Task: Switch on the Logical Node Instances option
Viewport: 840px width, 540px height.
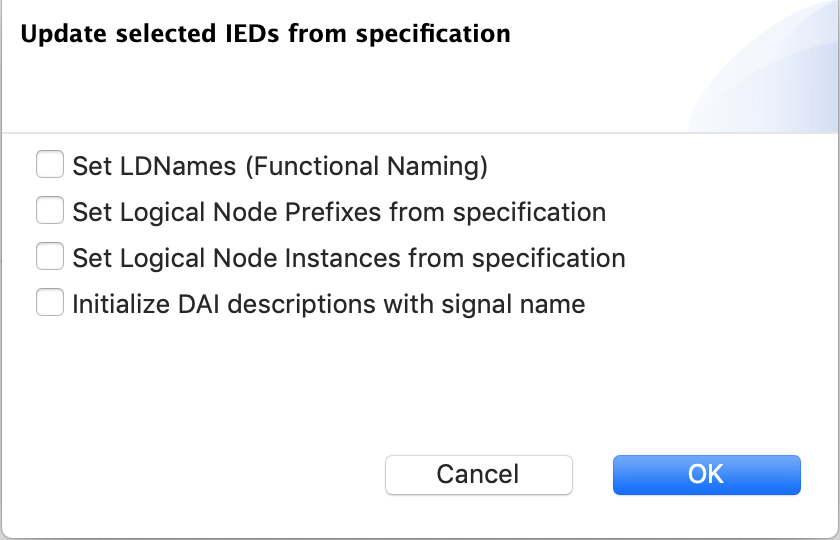Action: point(50,257)
